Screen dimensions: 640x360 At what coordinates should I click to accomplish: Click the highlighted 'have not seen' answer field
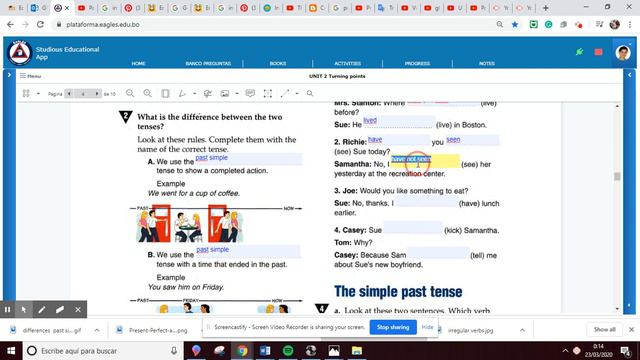click(x=425, y=161)
